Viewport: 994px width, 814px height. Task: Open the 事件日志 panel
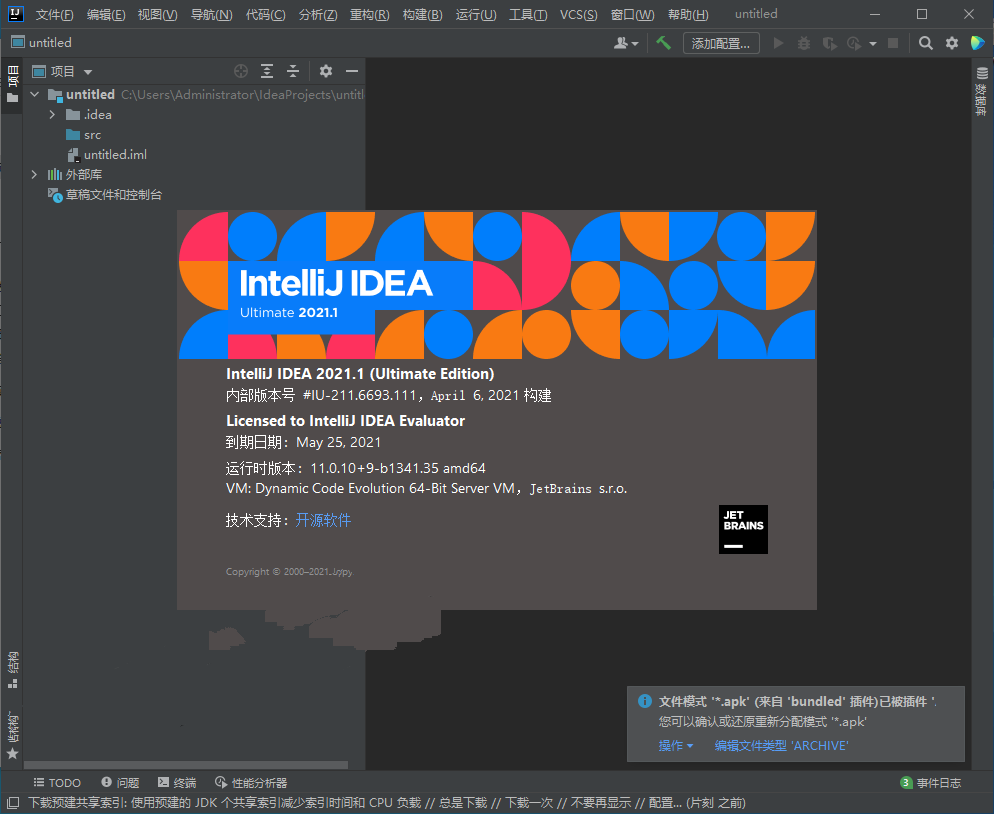click(931, 783)
